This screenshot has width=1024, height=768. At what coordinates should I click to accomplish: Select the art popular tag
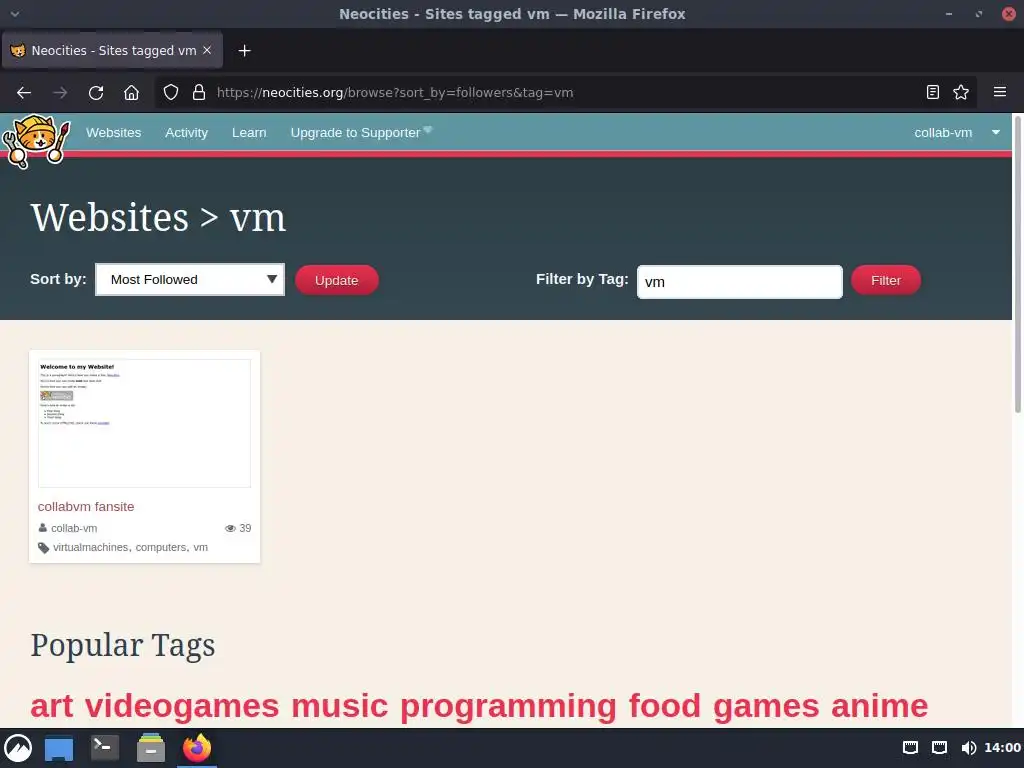[x=52, y=706]
